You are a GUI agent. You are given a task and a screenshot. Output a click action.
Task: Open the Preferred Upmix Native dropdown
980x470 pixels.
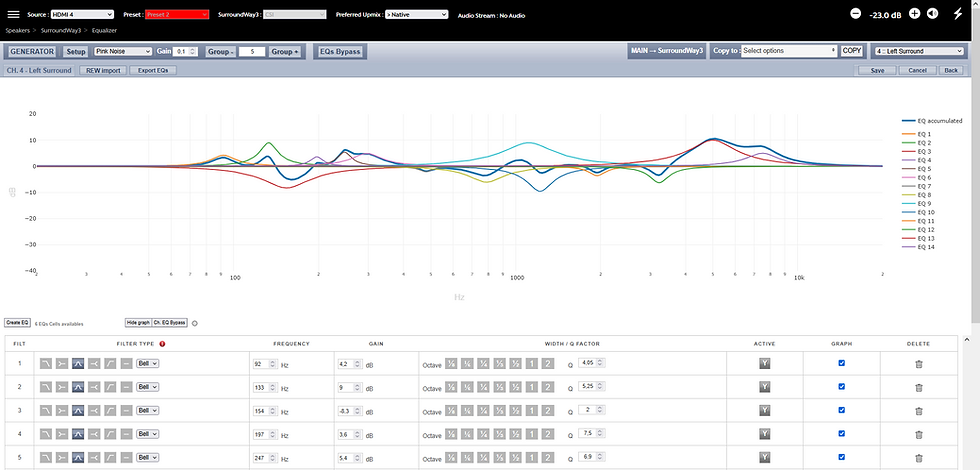(x=416, y=14)
